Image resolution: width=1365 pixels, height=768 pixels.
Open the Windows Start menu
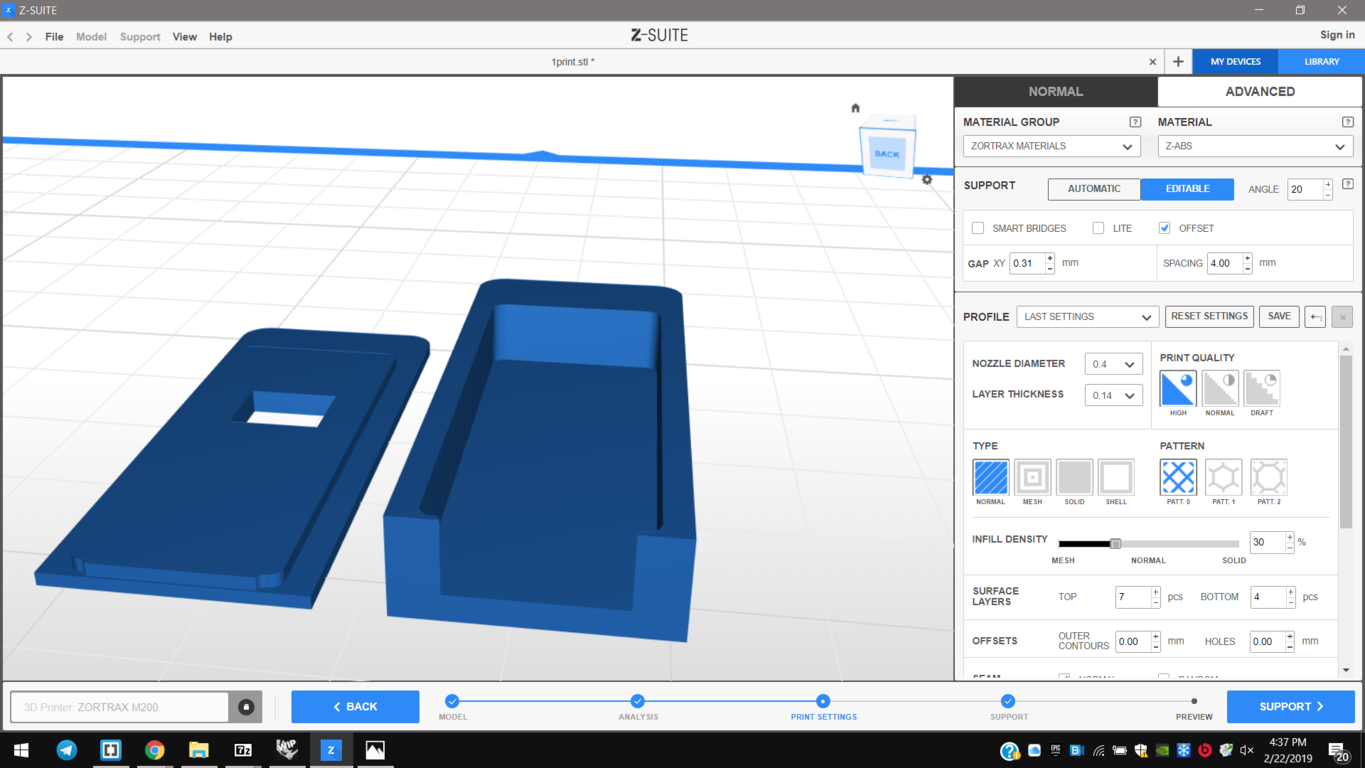(x=21, y=750)
